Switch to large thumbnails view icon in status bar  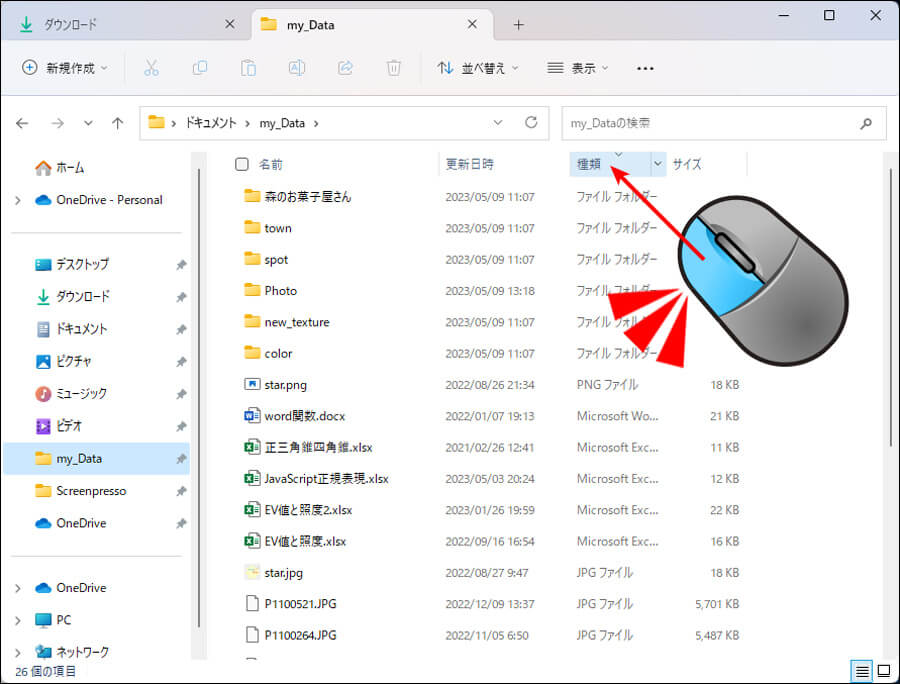point(884,671)
